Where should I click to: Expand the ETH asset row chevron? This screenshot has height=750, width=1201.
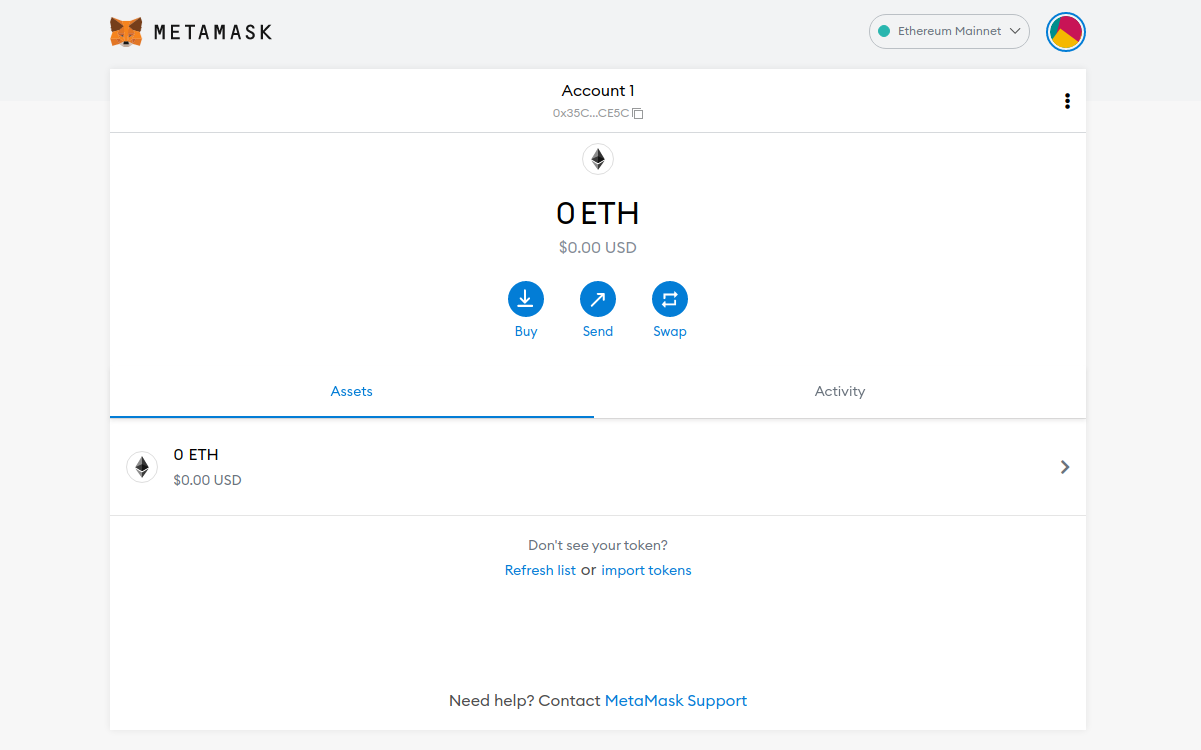pyautogui.click(x=1064, y=466)
